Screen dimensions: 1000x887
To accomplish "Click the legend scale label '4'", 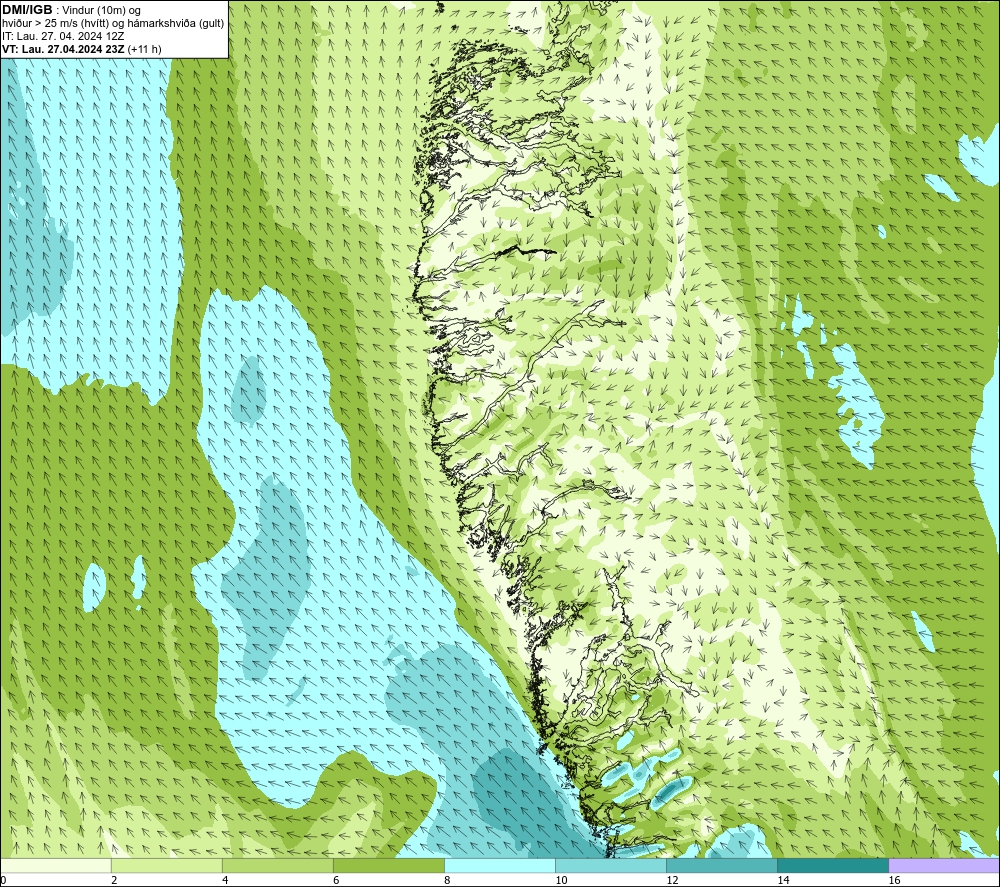I will 225,881.
